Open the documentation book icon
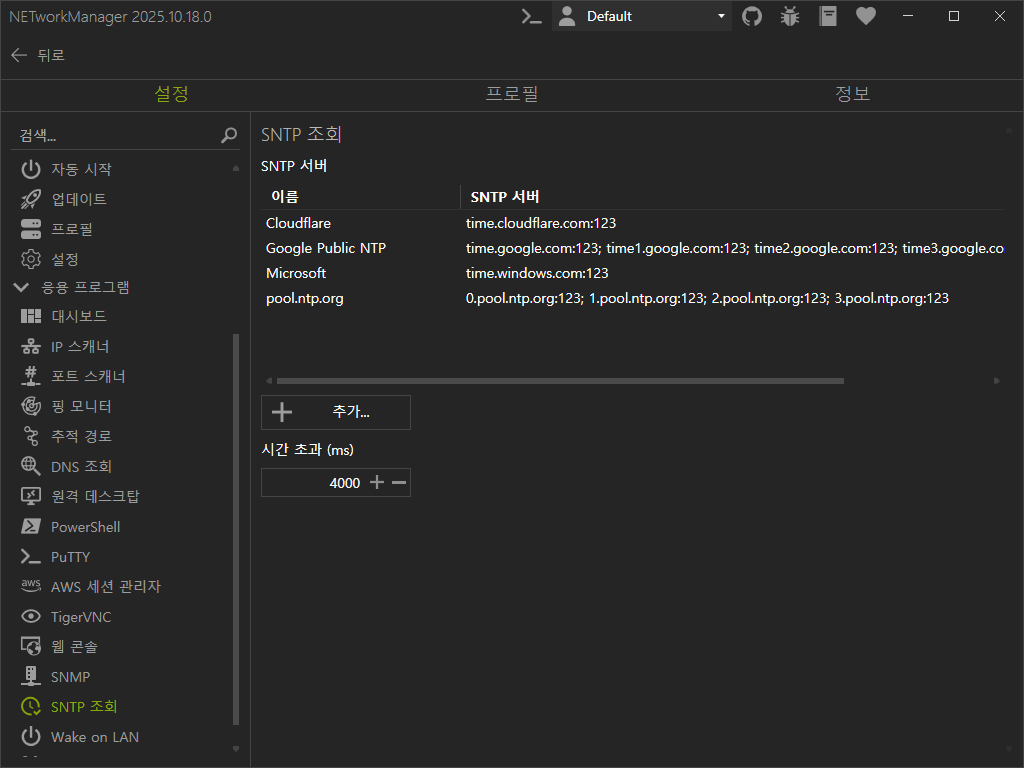This screenshot has height=768, width=1024. tap(827, 16)
